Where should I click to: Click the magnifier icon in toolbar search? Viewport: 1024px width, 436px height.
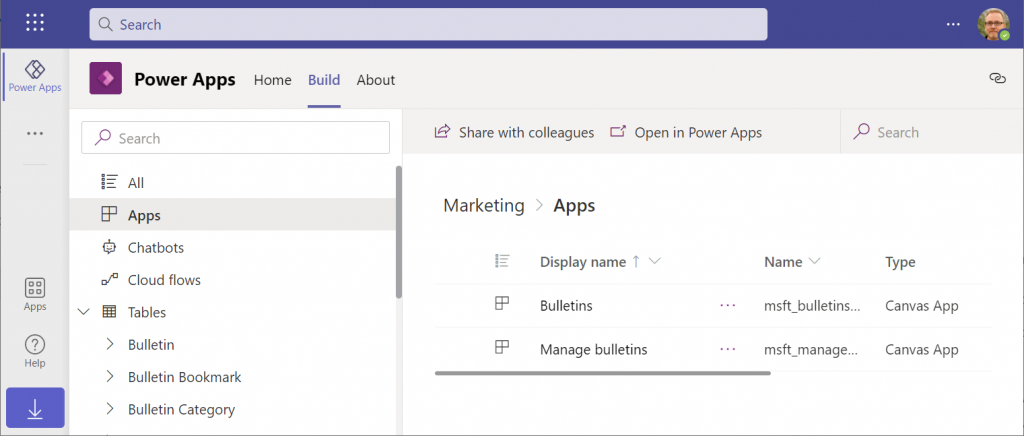[x=861, y=132]
